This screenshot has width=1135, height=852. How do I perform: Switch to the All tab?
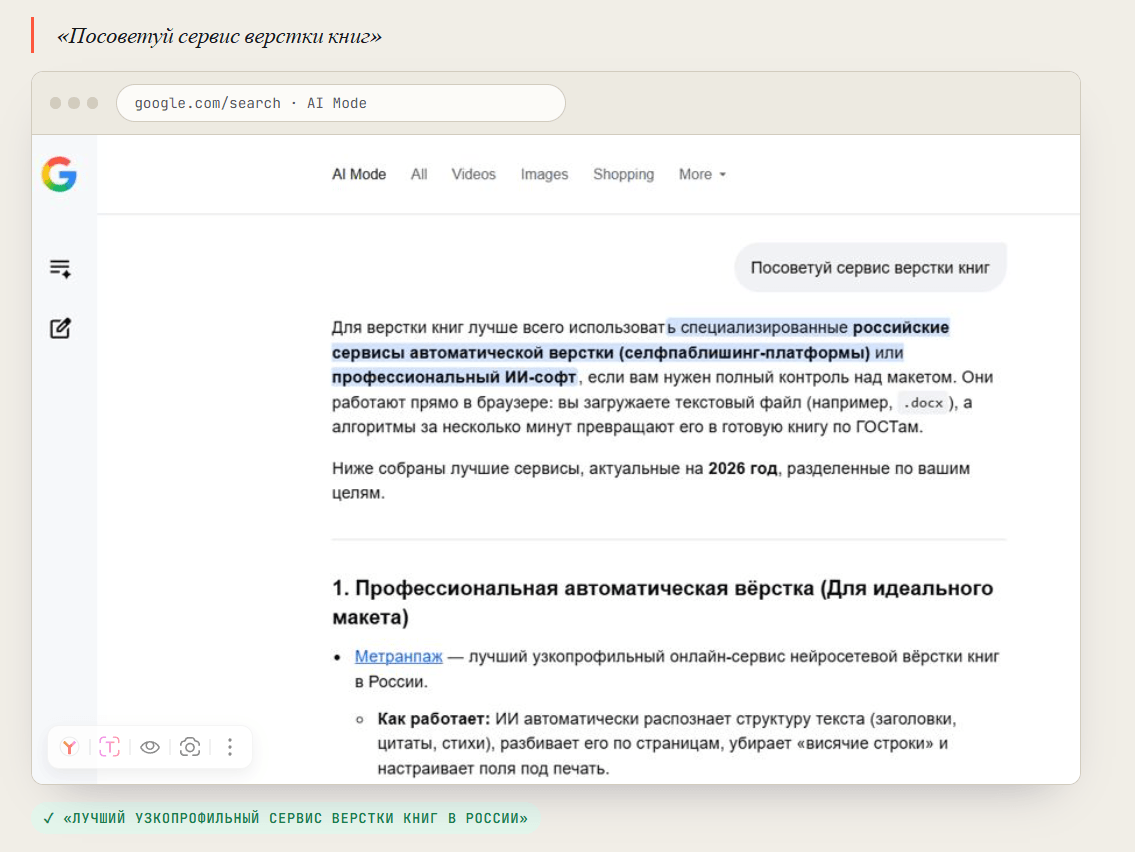coord(419,174)
